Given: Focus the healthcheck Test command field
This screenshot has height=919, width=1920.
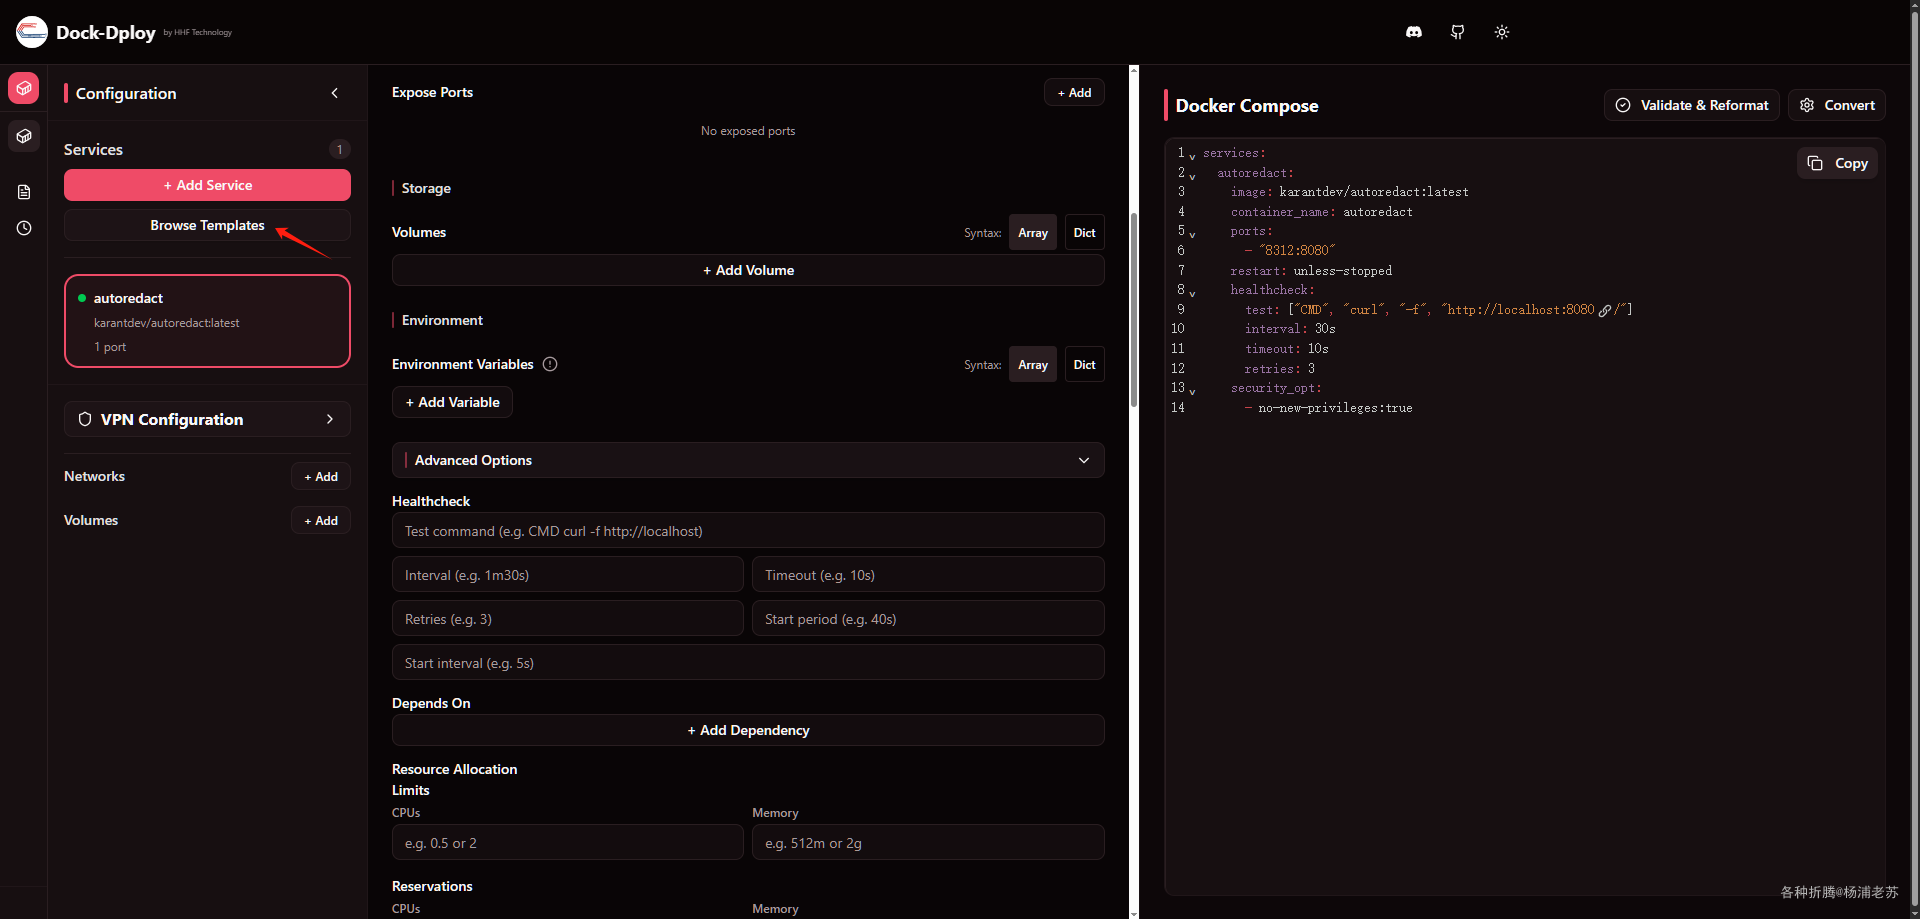Looking at the screenshot, I should pos(748,531).
